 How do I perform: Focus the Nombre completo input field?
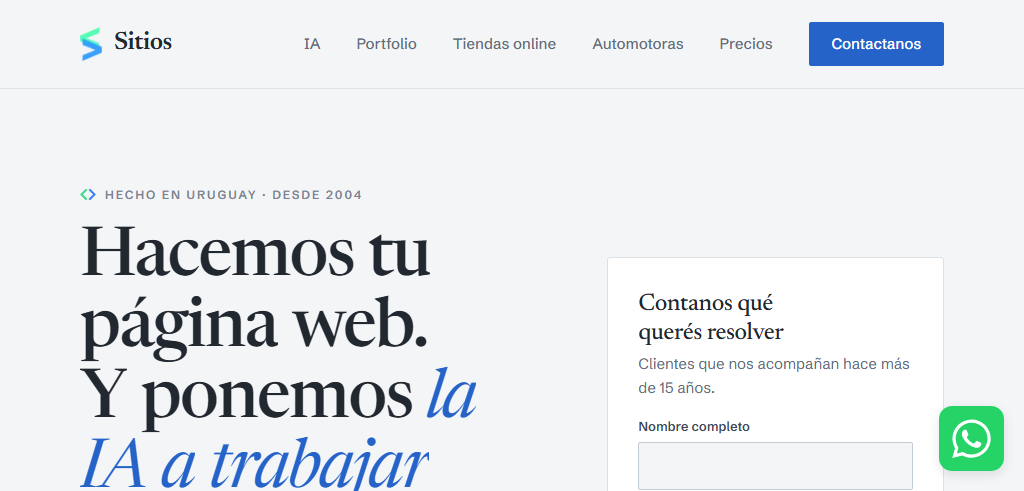[775, 466]
